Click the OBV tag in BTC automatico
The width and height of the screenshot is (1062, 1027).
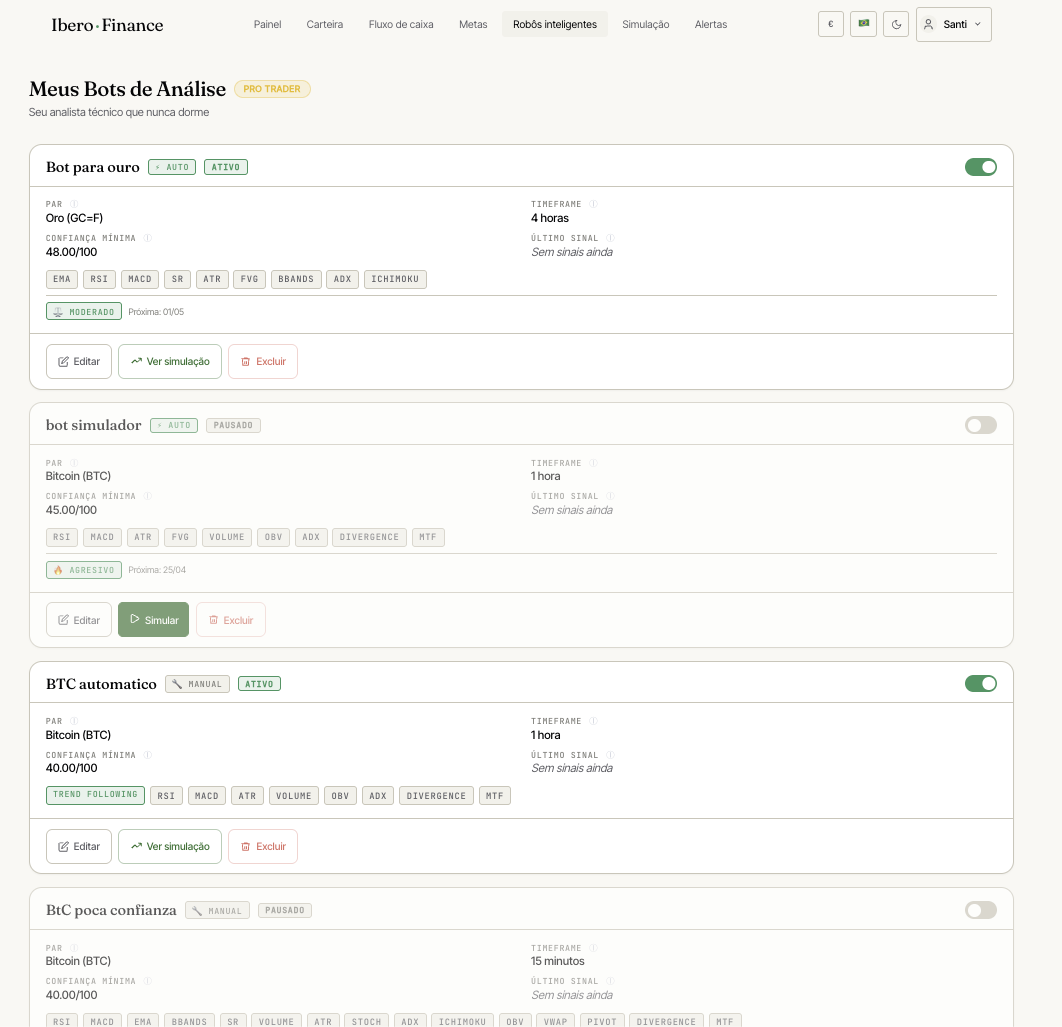pos(340,795)
